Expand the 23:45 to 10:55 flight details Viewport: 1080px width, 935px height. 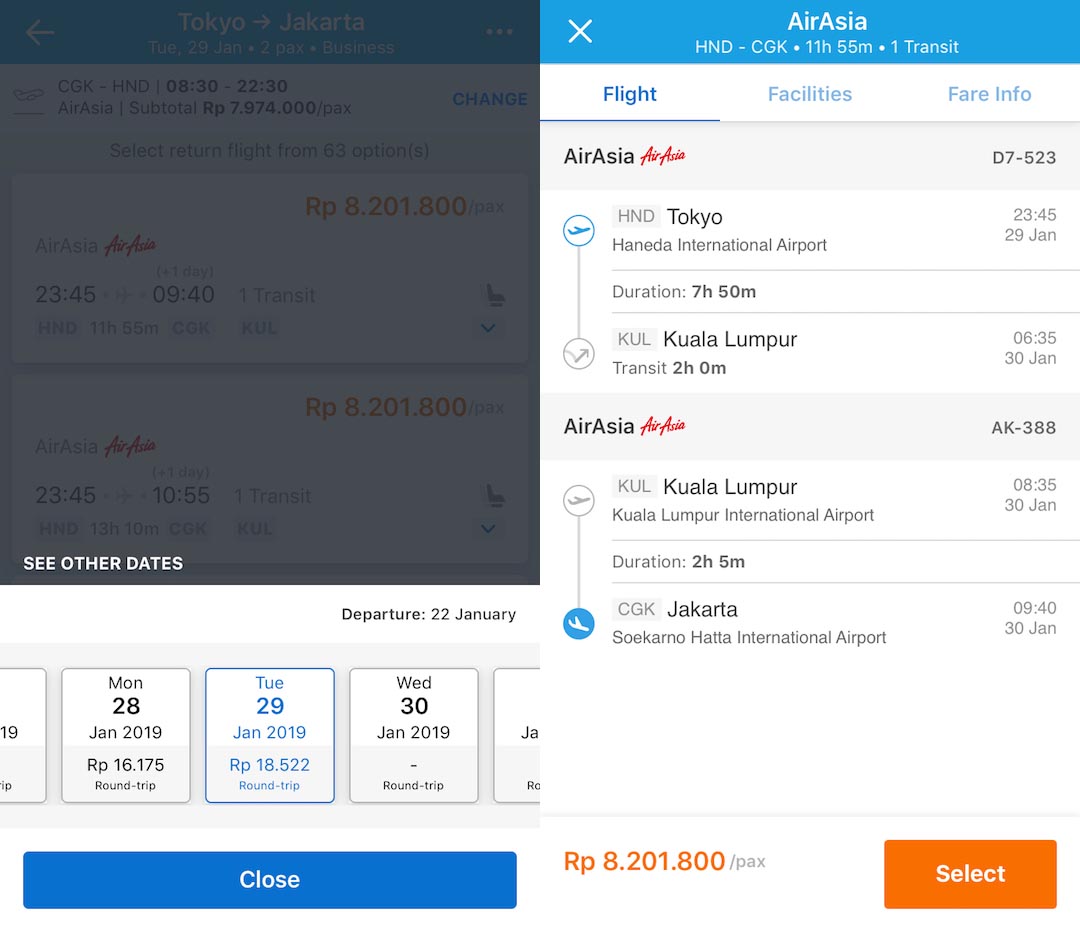489,529
